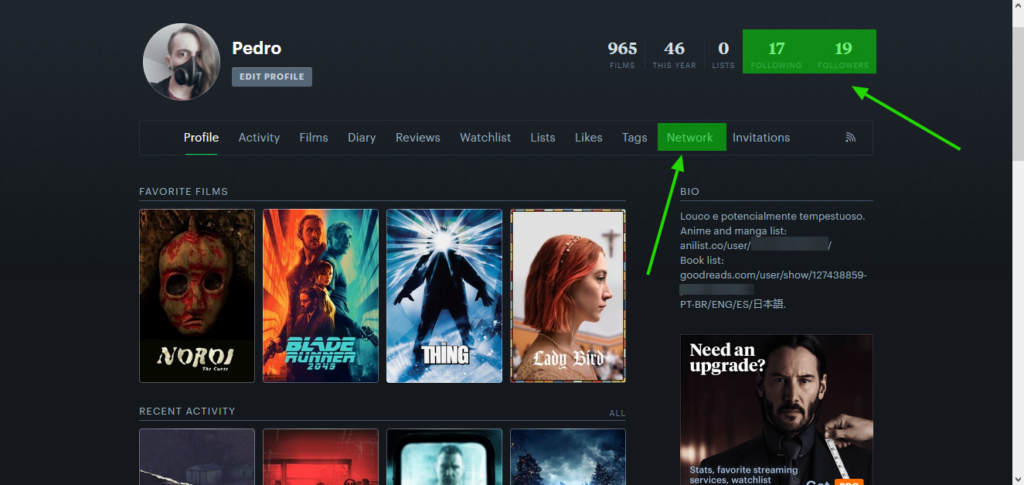Switch to the Activity tab
Image resolution: width=1024 pixels, height=485 pixels.
(259, 138)
